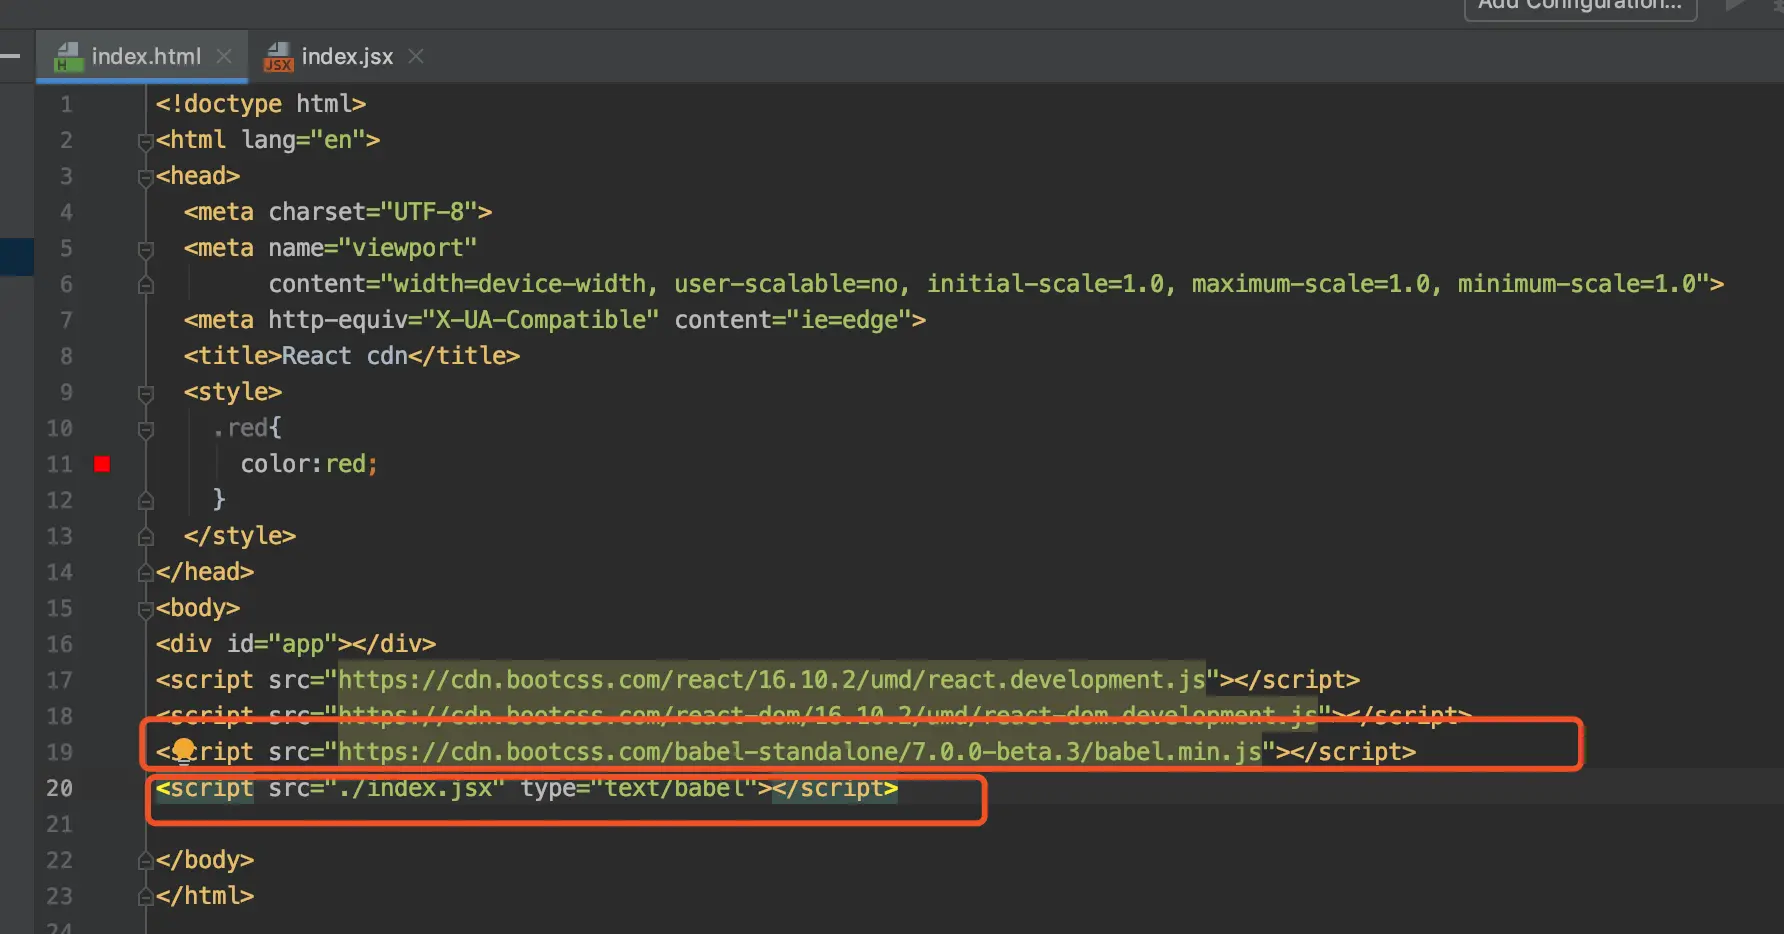Collapse the viewport meta fold on line 5
This screenshot has height=934, width=1784.
point(146,249)
